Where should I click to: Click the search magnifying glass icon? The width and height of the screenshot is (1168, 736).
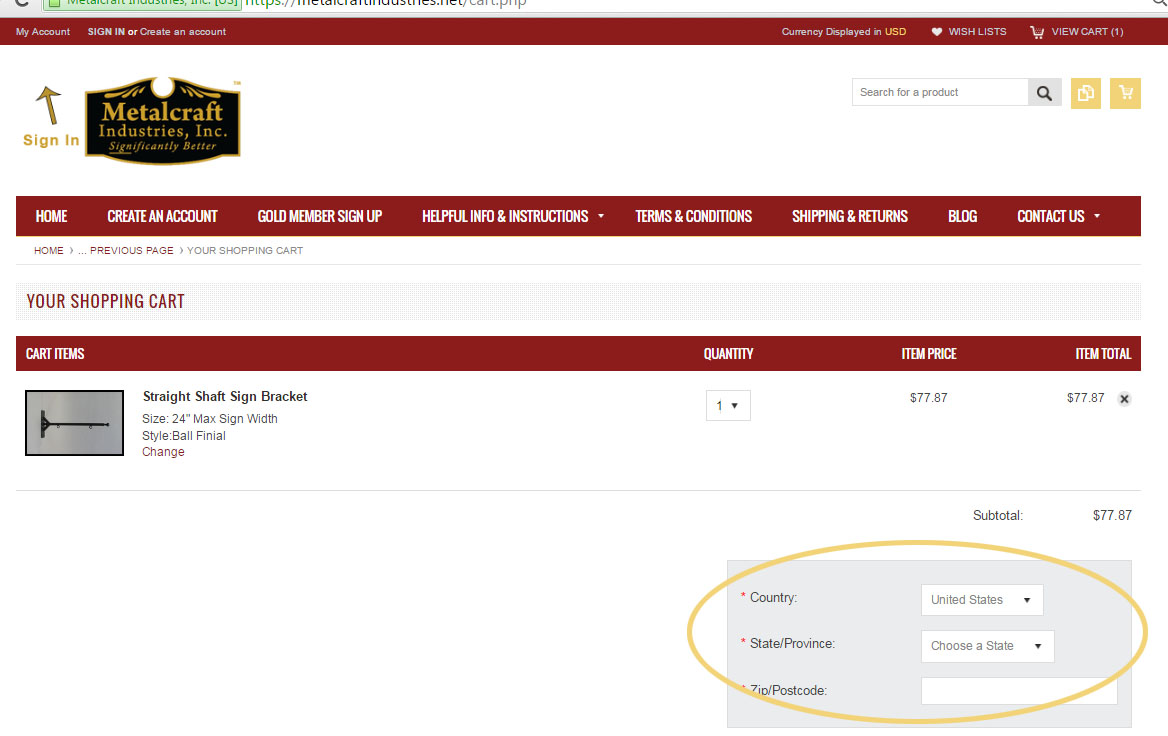pyautogui.click(x=1044, y=93)
